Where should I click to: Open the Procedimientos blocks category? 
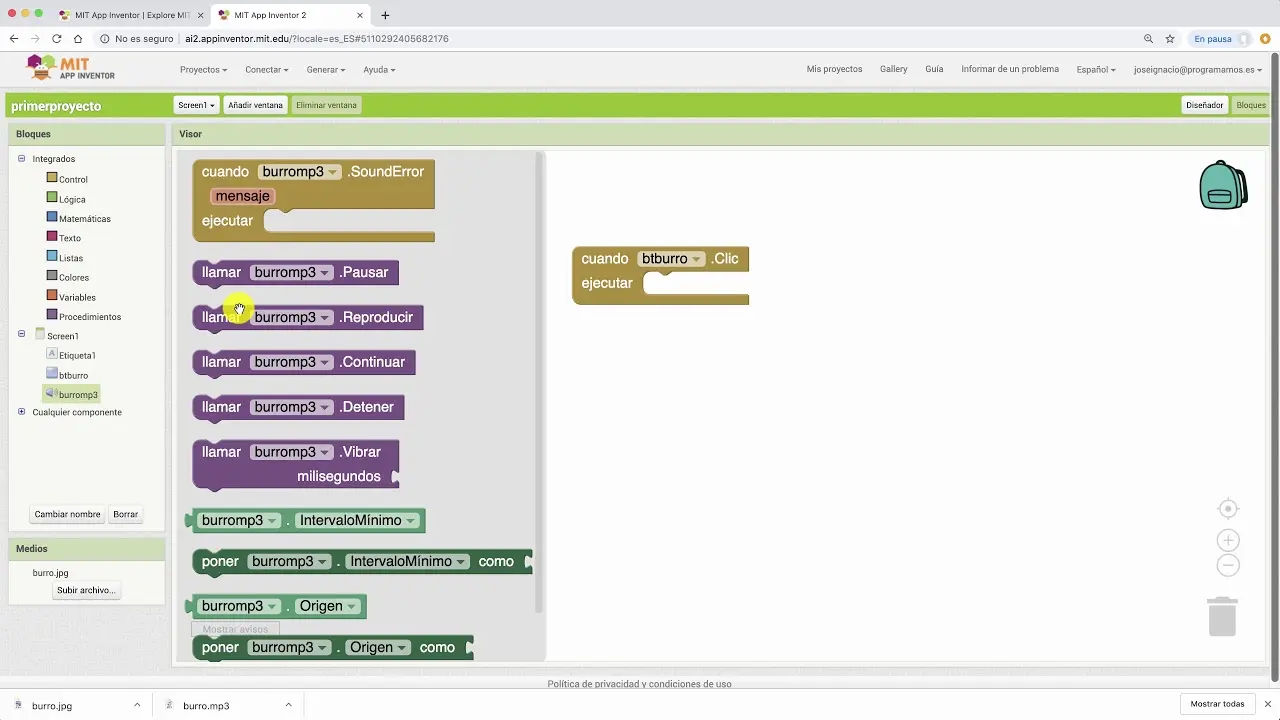click(x=90, y=317)
